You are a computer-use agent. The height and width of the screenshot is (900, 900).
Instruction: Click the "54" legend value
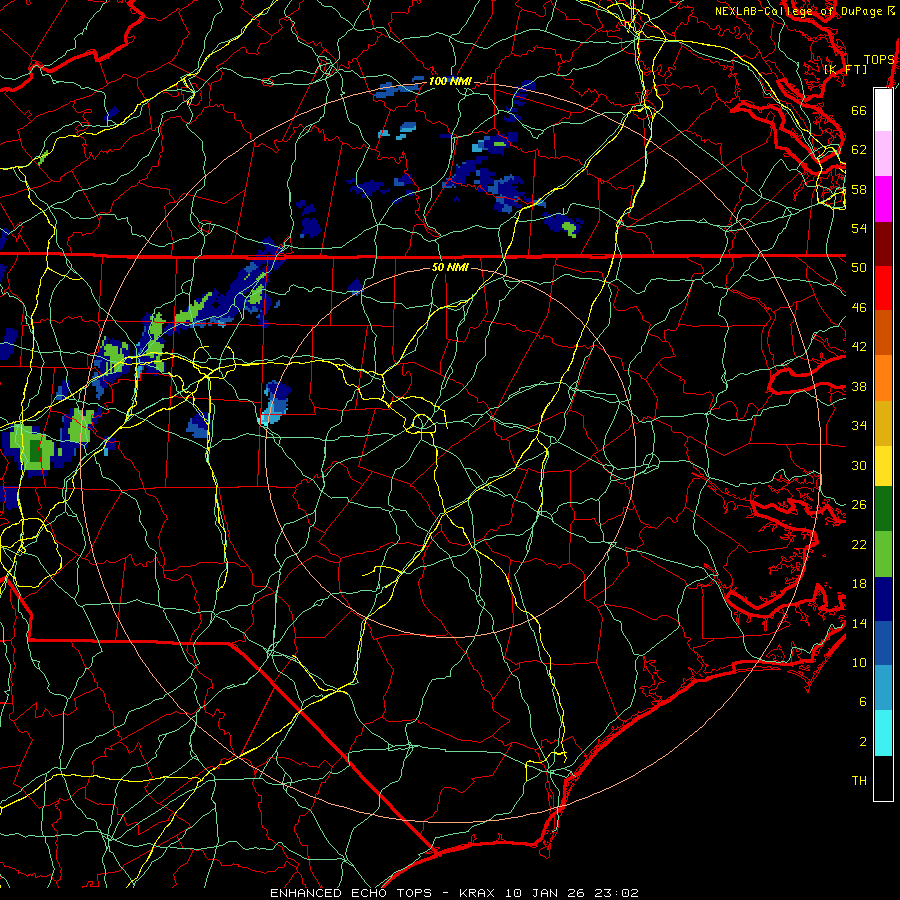[859, 228]
